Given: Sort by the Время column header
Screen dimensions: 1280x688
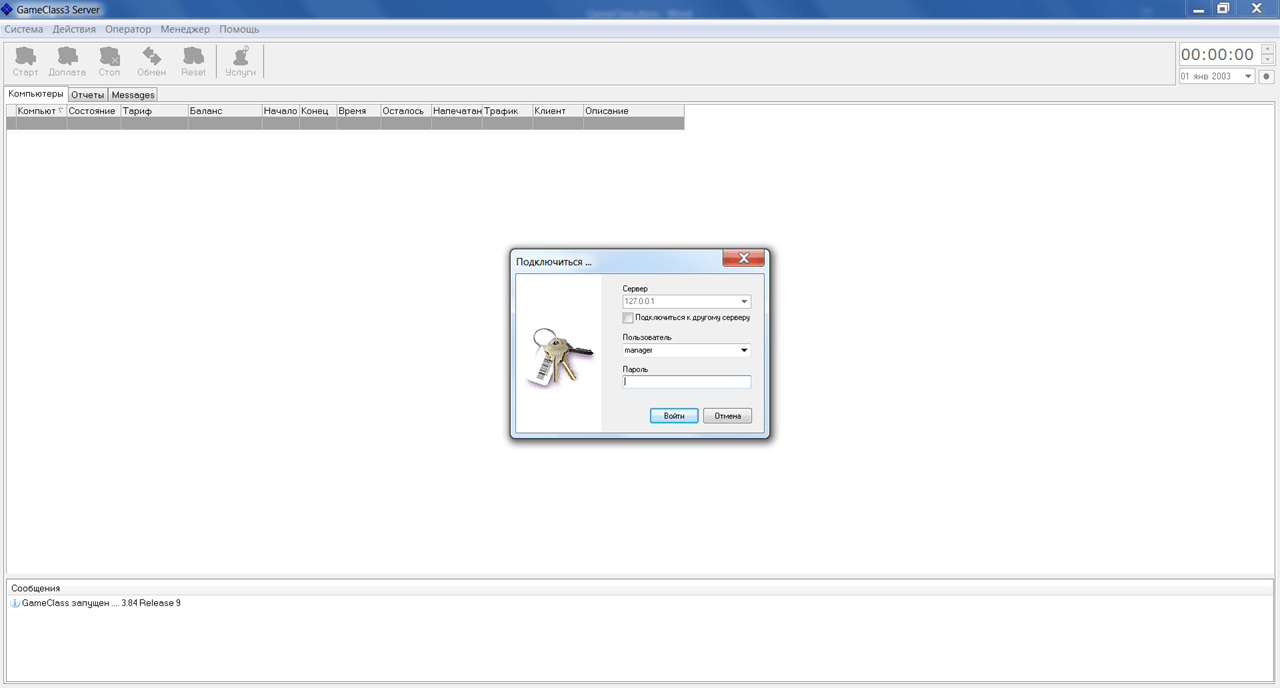Looking at the screenshot, I should (359, 111).
